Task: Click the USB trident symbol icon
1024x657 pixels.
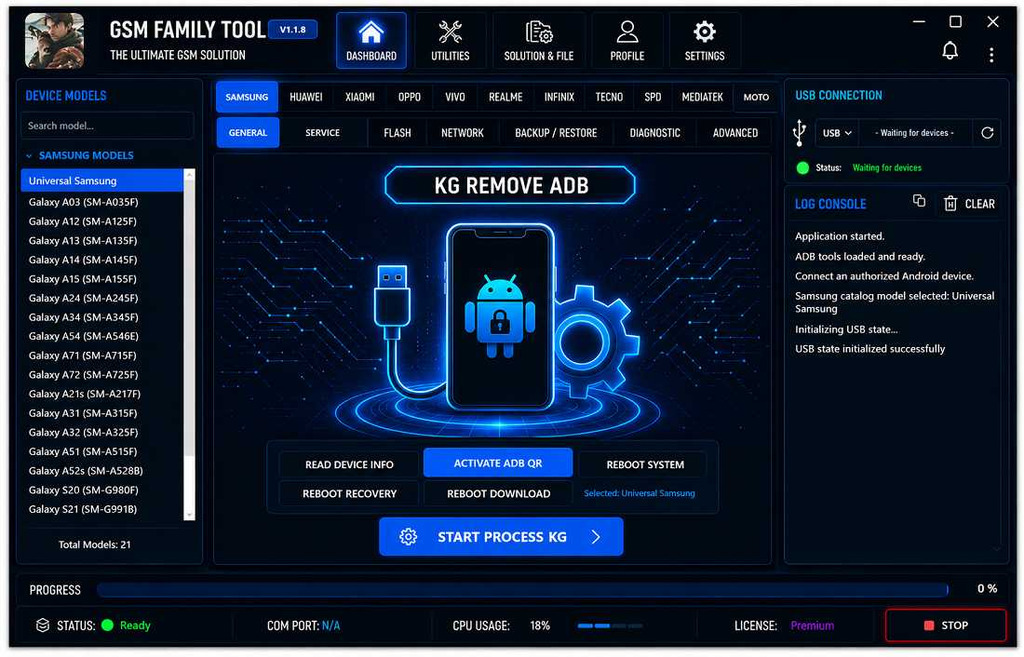Action: pos(799,132)
